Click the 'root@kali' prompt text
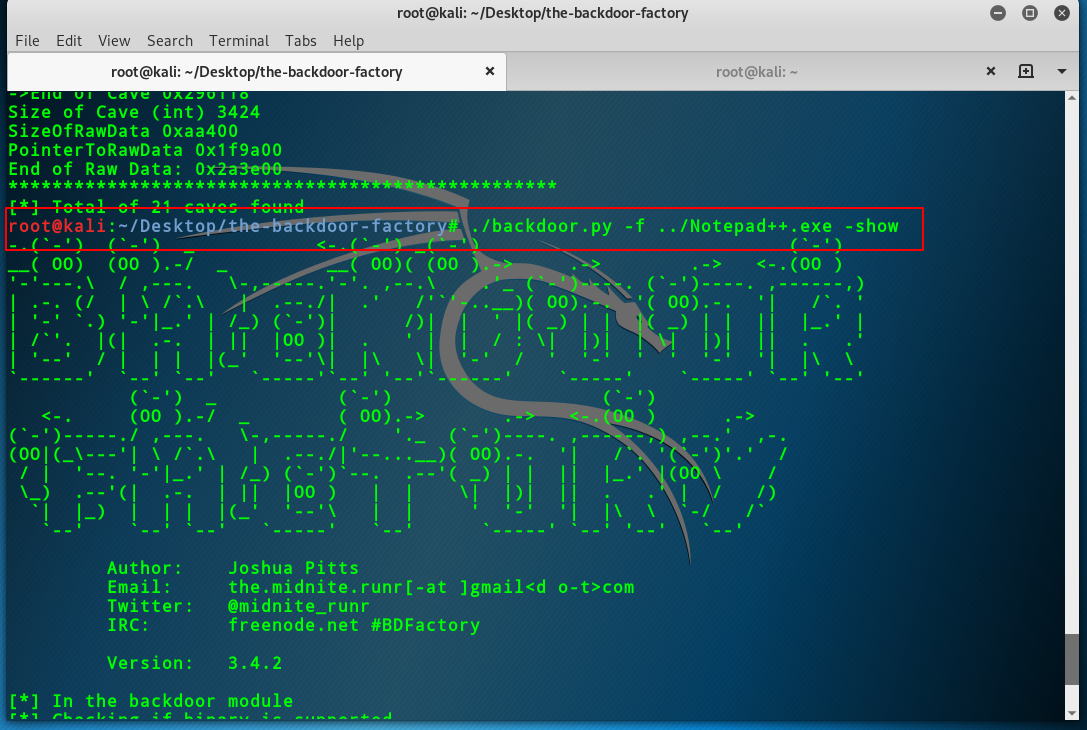Viewport: 1087px width, 730px height. pos(57,226)
